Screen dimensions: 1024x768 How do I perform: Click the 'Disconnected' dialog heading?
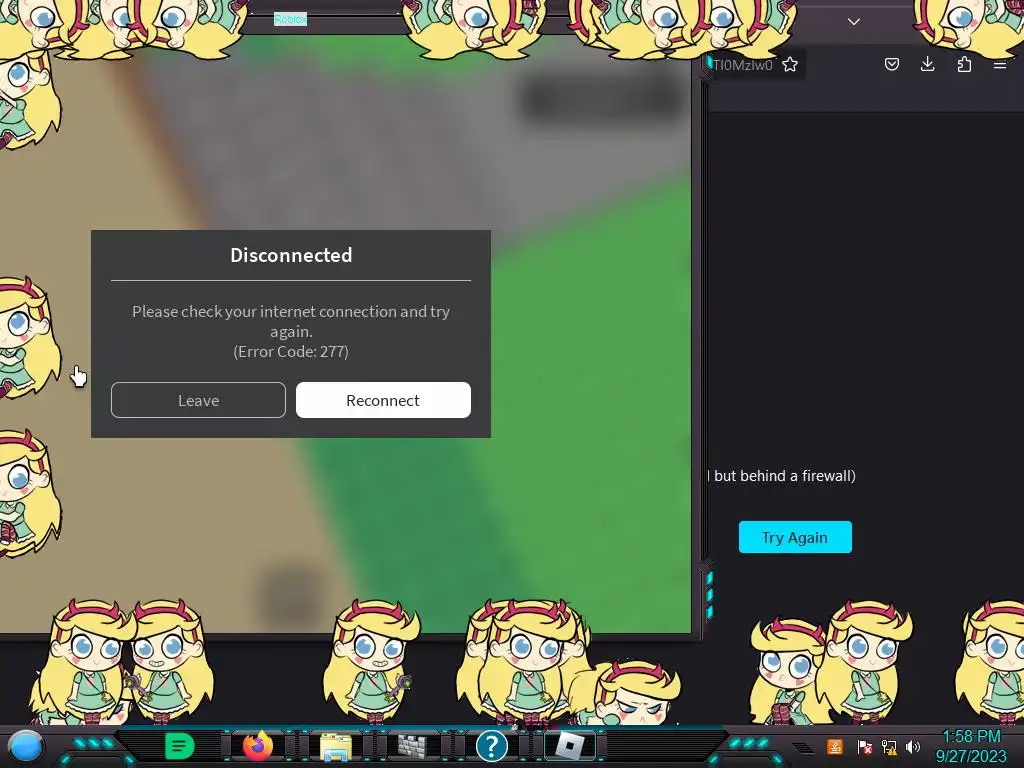pos(291,255)
